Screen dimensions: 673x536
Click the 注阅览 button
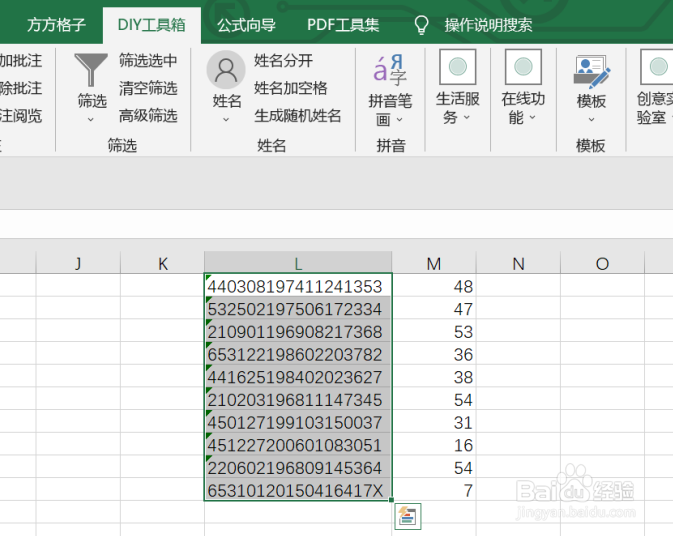[21, 116]
